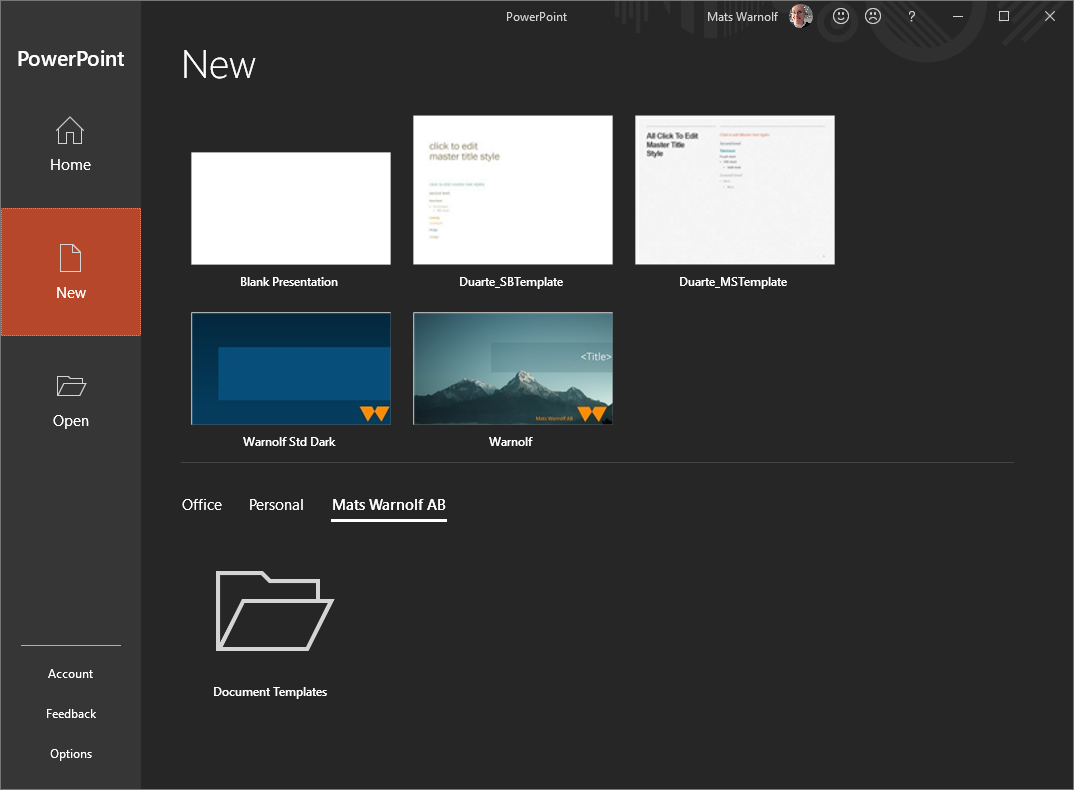
Task: Switch to the Personal templates tab
Action: pos(276,505)
